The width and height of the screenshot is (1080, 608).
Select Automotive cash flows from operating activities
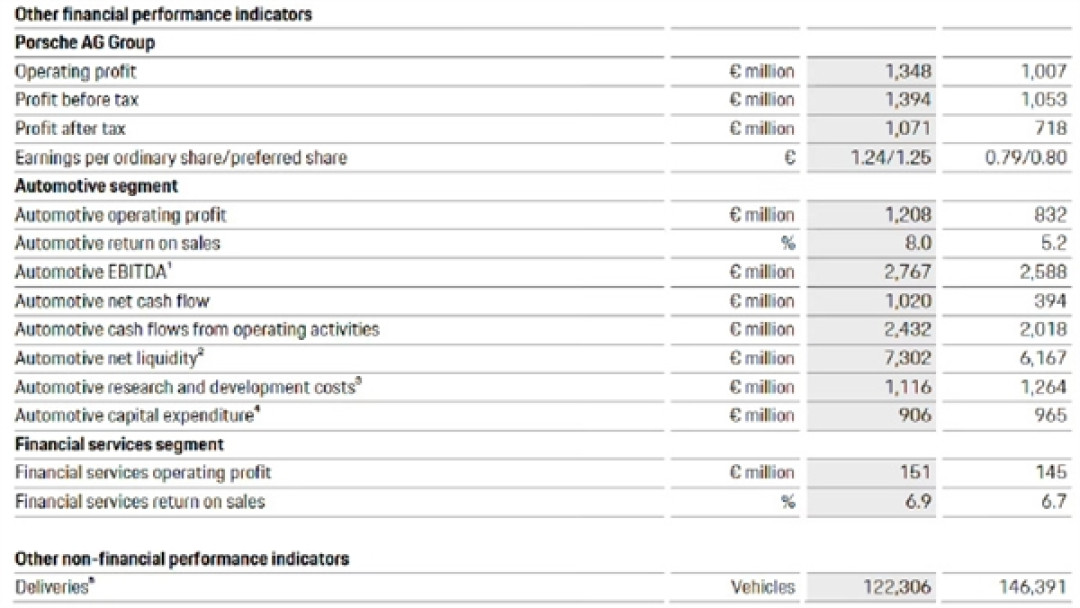coord(197,330)
